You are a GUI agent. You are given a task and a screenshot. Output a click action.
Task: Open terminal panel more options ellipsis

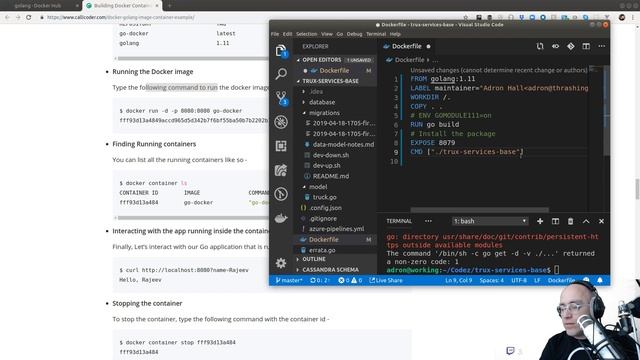(x=428, y=221)
